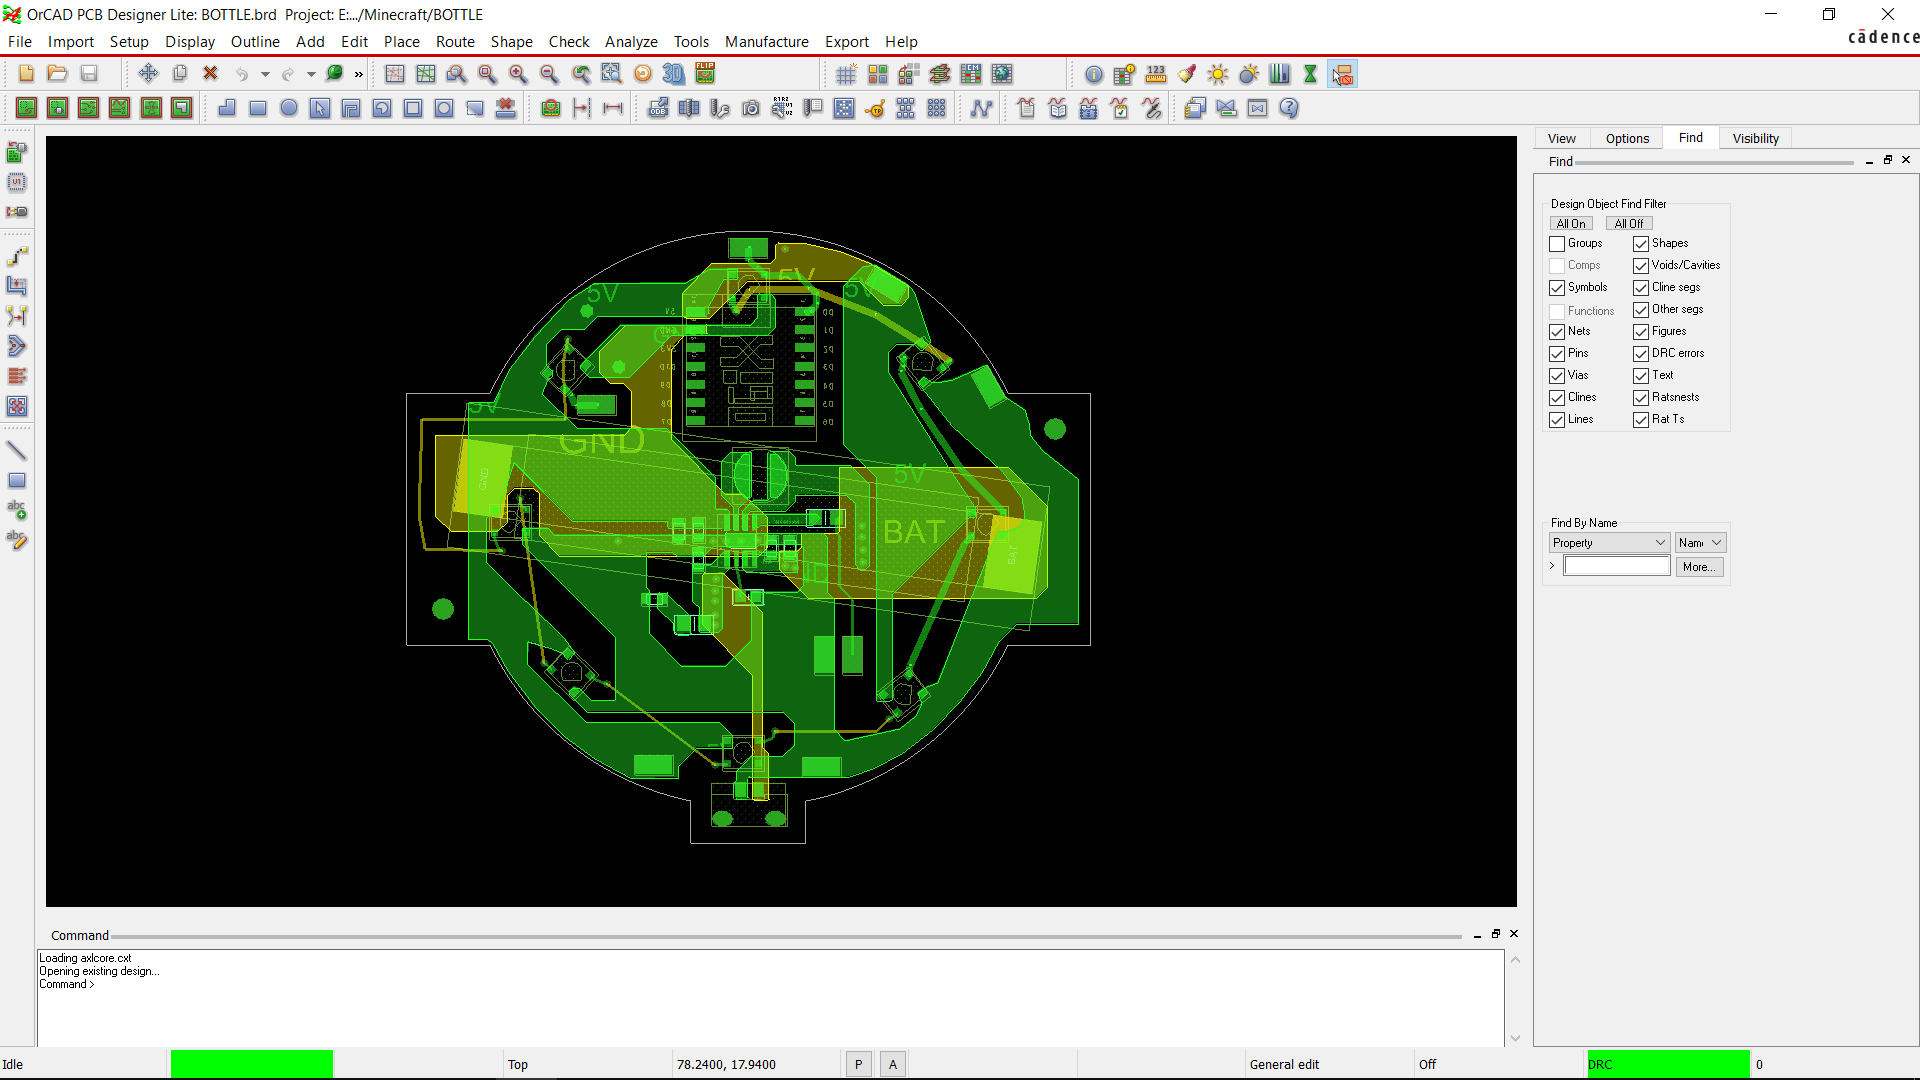The height and width of the screenshot is (1080, 1920).
Task: Click the Command window input area
Action: point(770,998)
